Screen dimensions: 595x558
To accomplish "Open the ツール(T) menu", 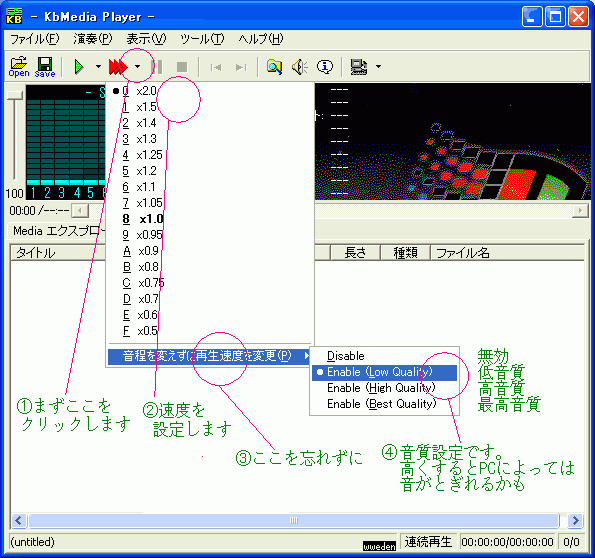I will pos(202,39).
